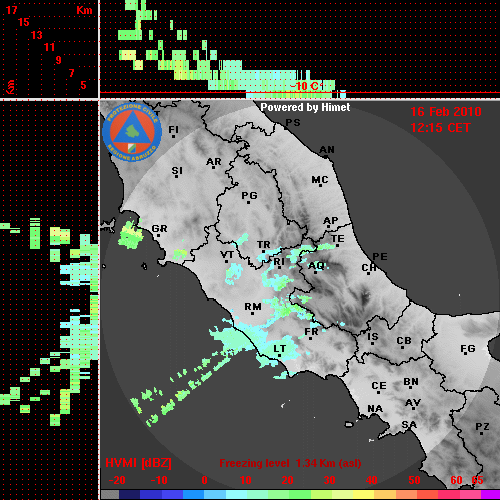Click the "65" dBZ scale value

[477, 480]
